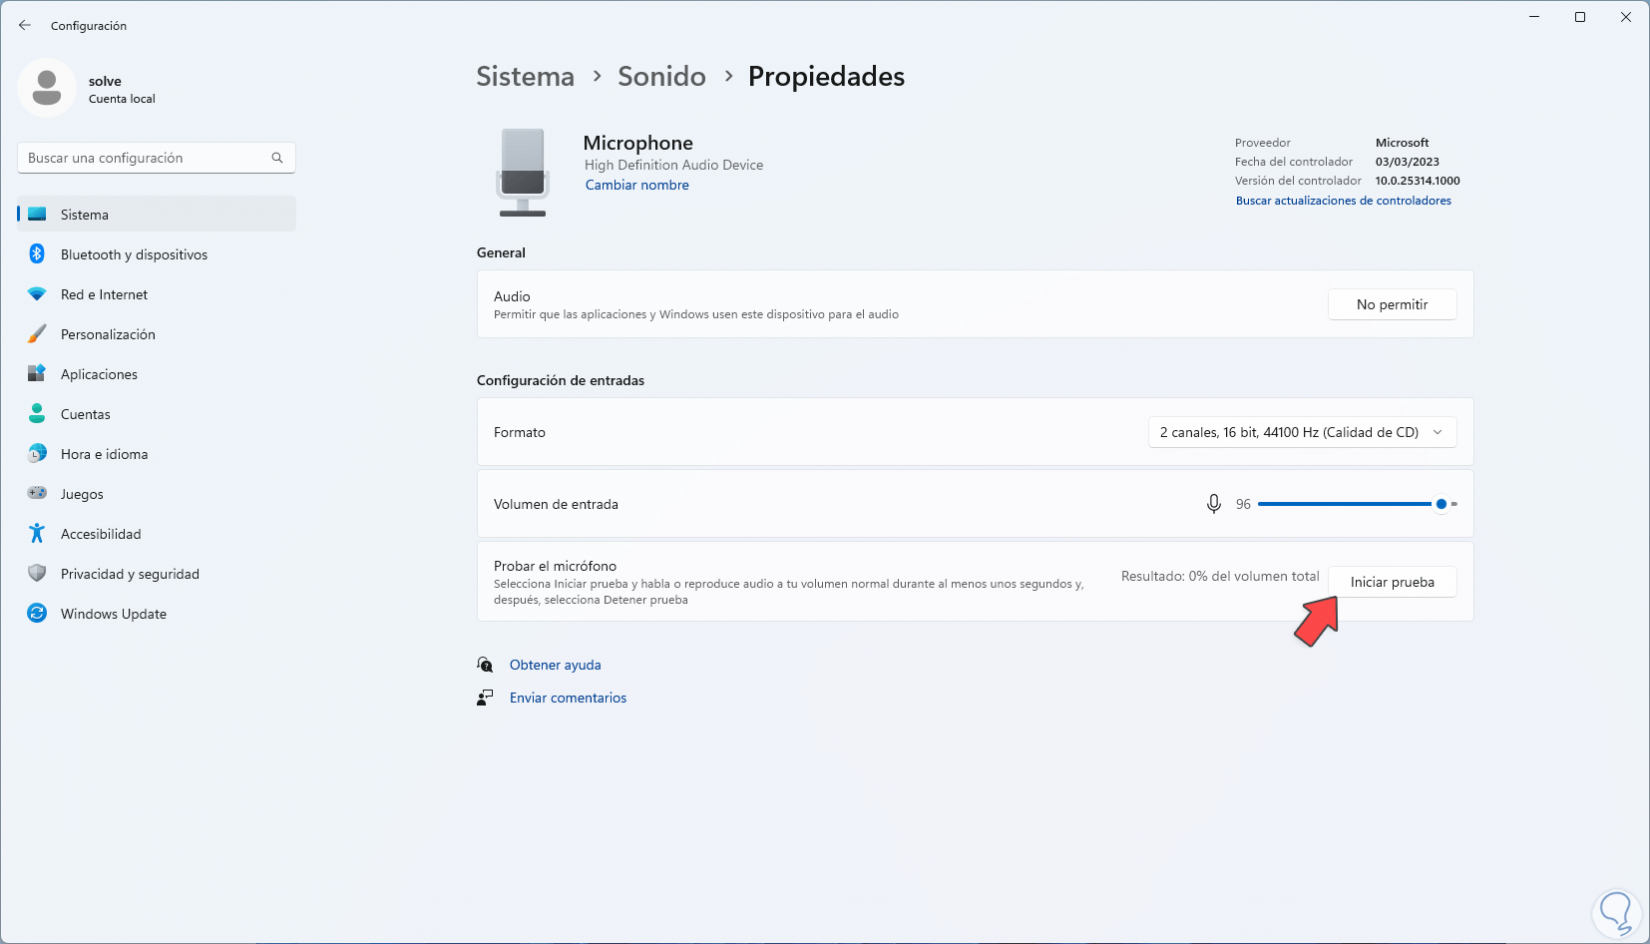Navigate to Sonido in the breadcrumb
Image resolution: width=1650 pixels, height=944 pixels.
click(x=661, y=76)
